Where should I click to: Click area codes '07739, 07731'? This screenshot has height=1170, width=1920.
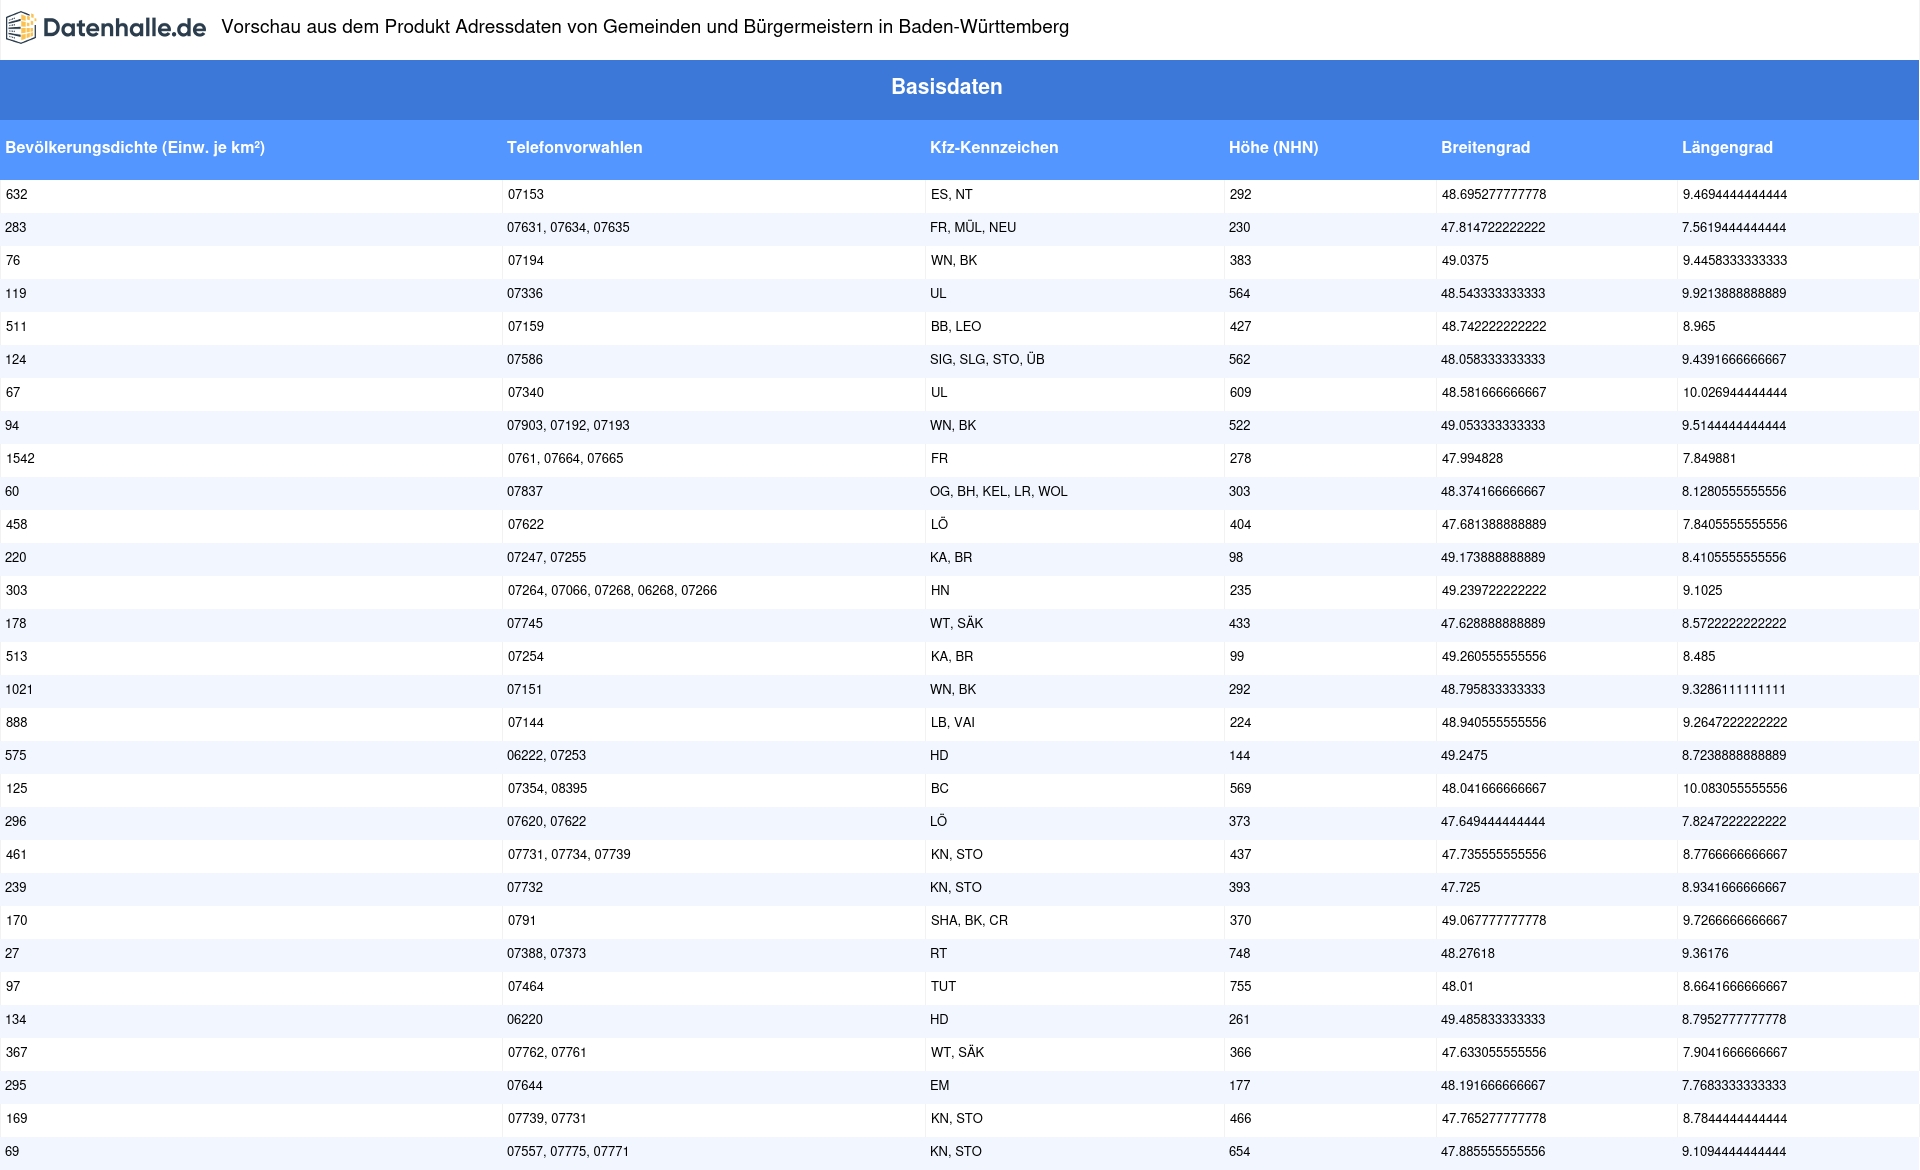[547, 1119]
